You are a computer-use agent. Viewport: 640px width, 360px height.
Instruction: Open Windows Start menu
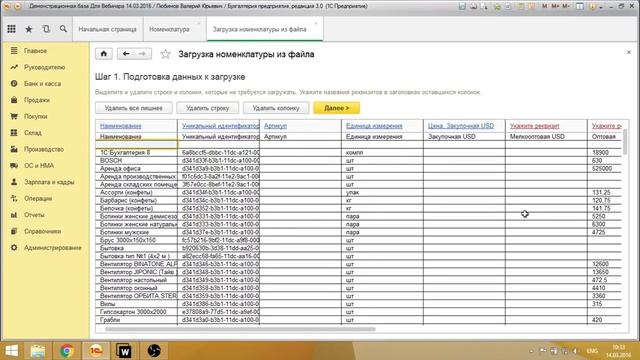pos(11,351)
